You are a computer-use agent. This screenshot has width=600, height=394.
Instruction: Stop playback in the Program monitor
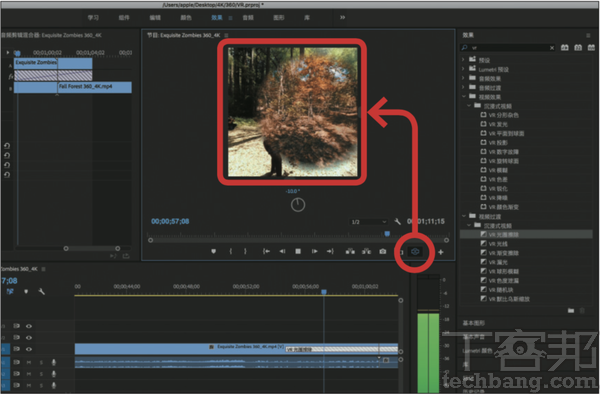tap(298, 251)
